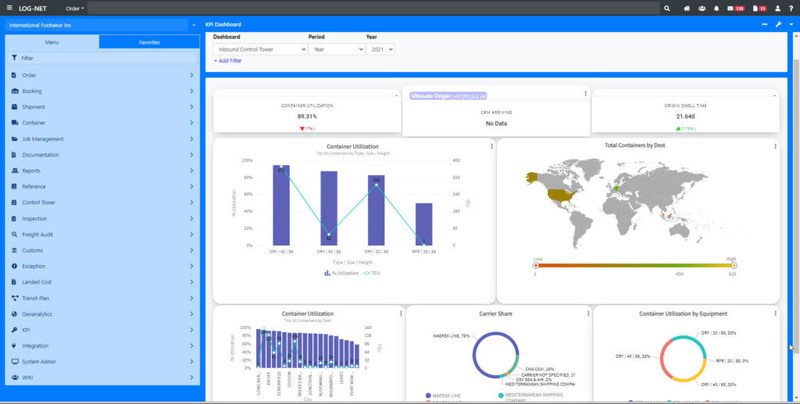Click the Add Filter link

tap(228, 61)
